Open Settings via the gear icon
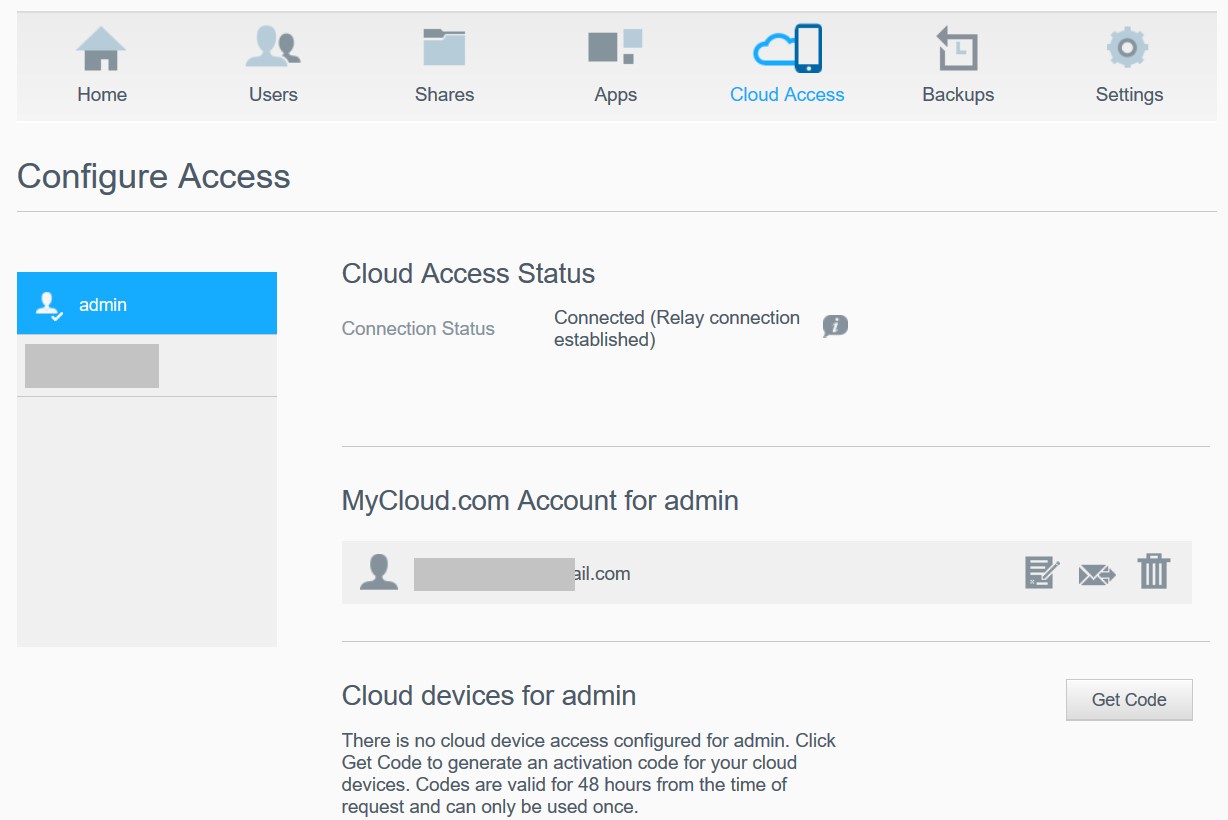Screen dimensions: 1228x820 [1128, 49]
